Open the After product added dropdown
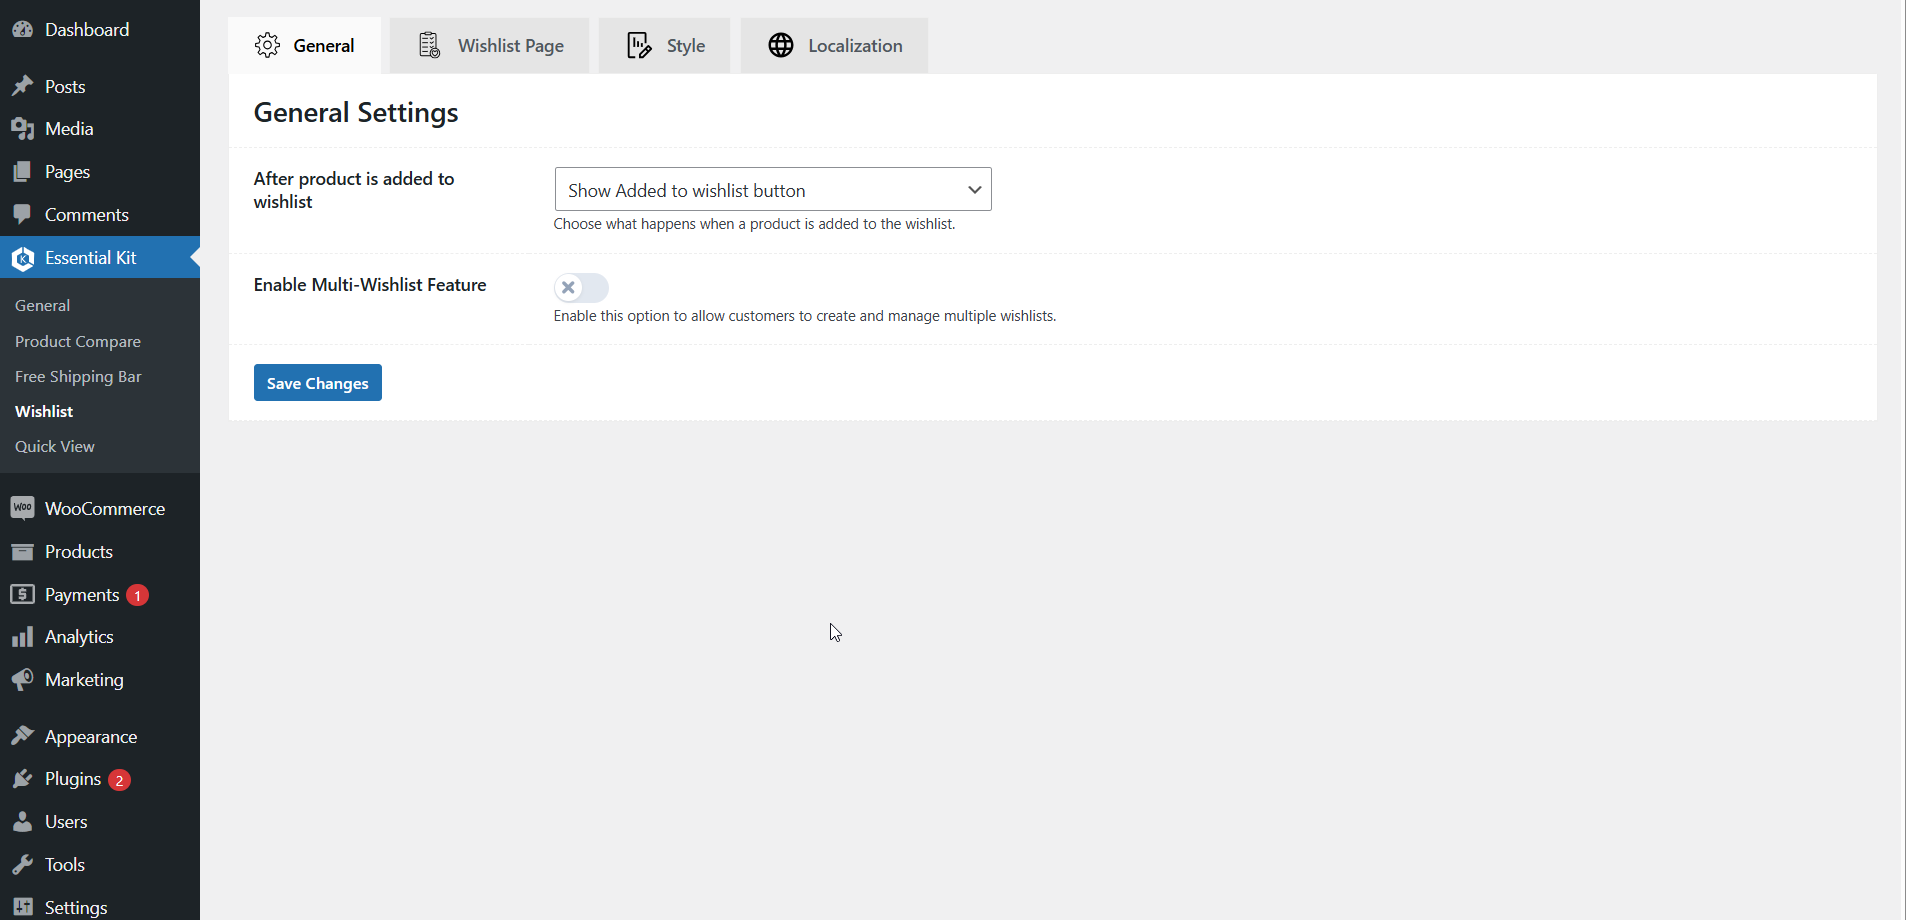Image resolution: width=1906 pixels, height=920 pixels. (772, 190)
